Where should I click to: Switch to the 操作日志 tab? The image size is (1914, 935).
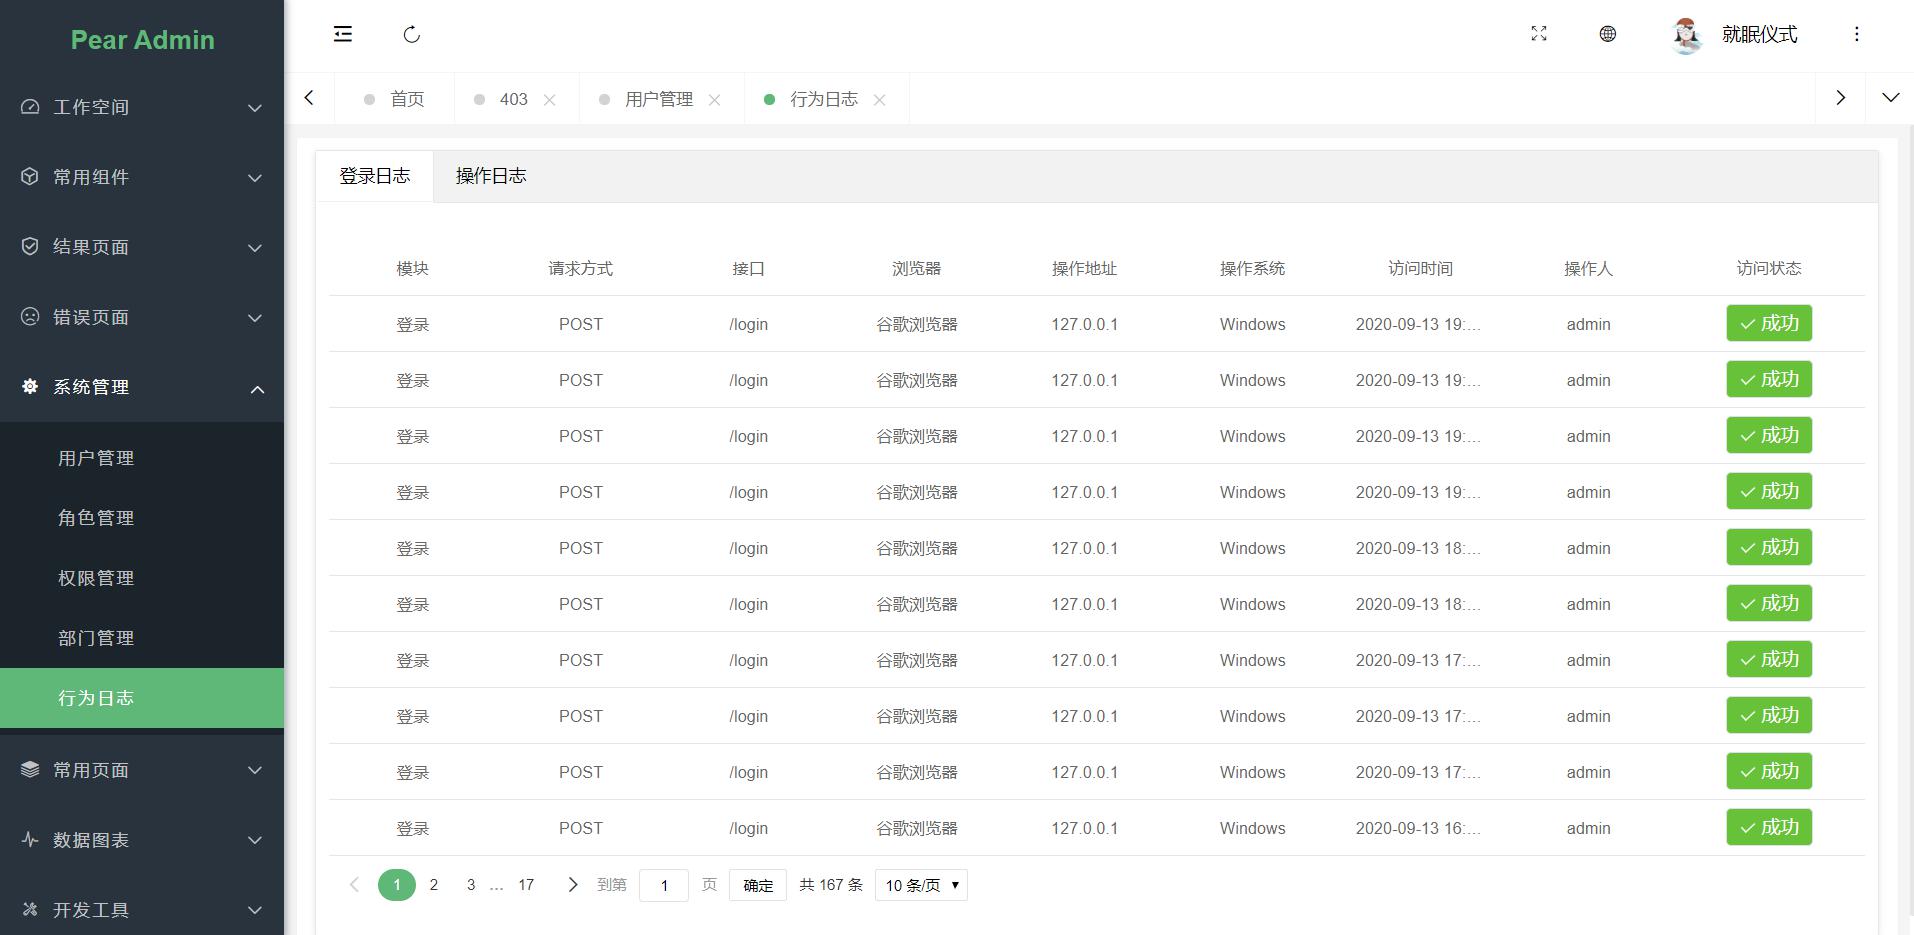tap(491, 176)
